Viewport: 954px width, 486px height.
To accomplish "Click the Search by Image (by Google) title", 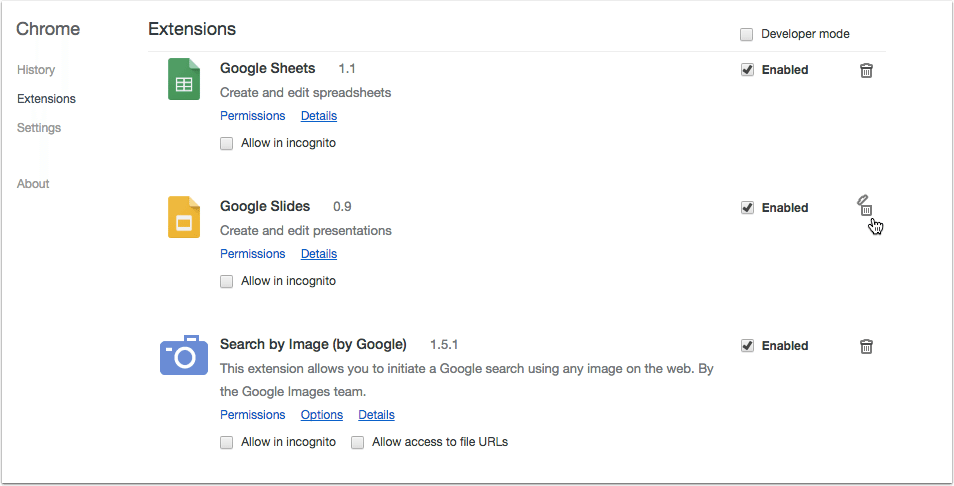I will coord(313,344).
